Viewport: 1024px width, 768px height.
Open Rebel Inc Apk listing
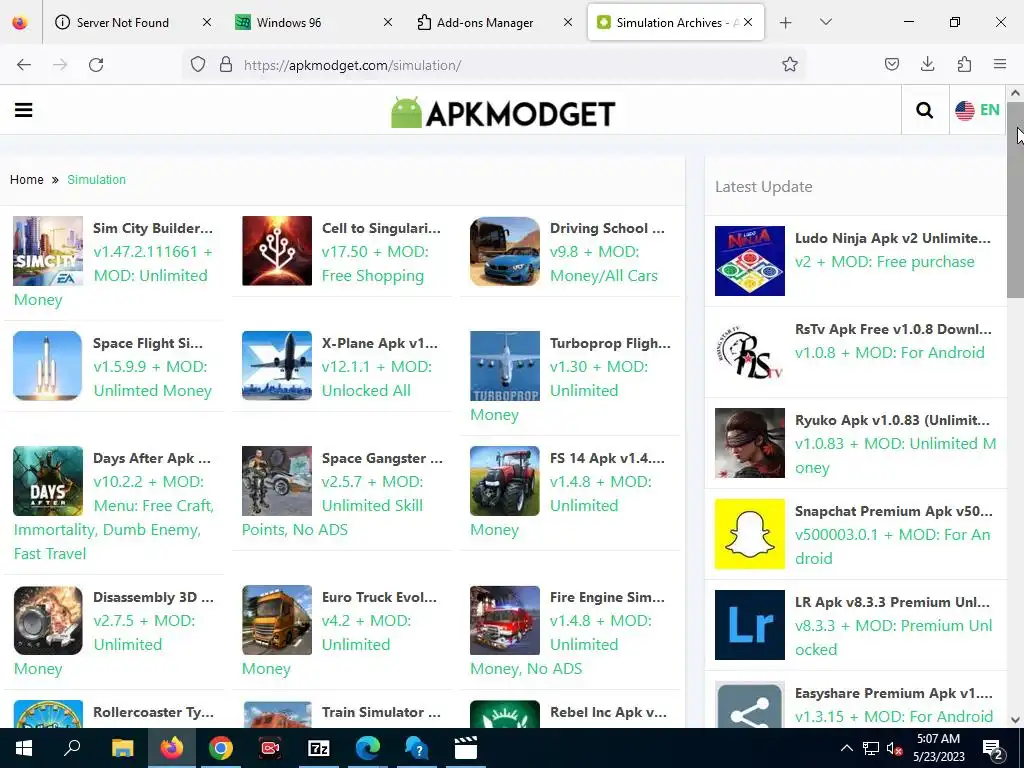coord(608,712)
